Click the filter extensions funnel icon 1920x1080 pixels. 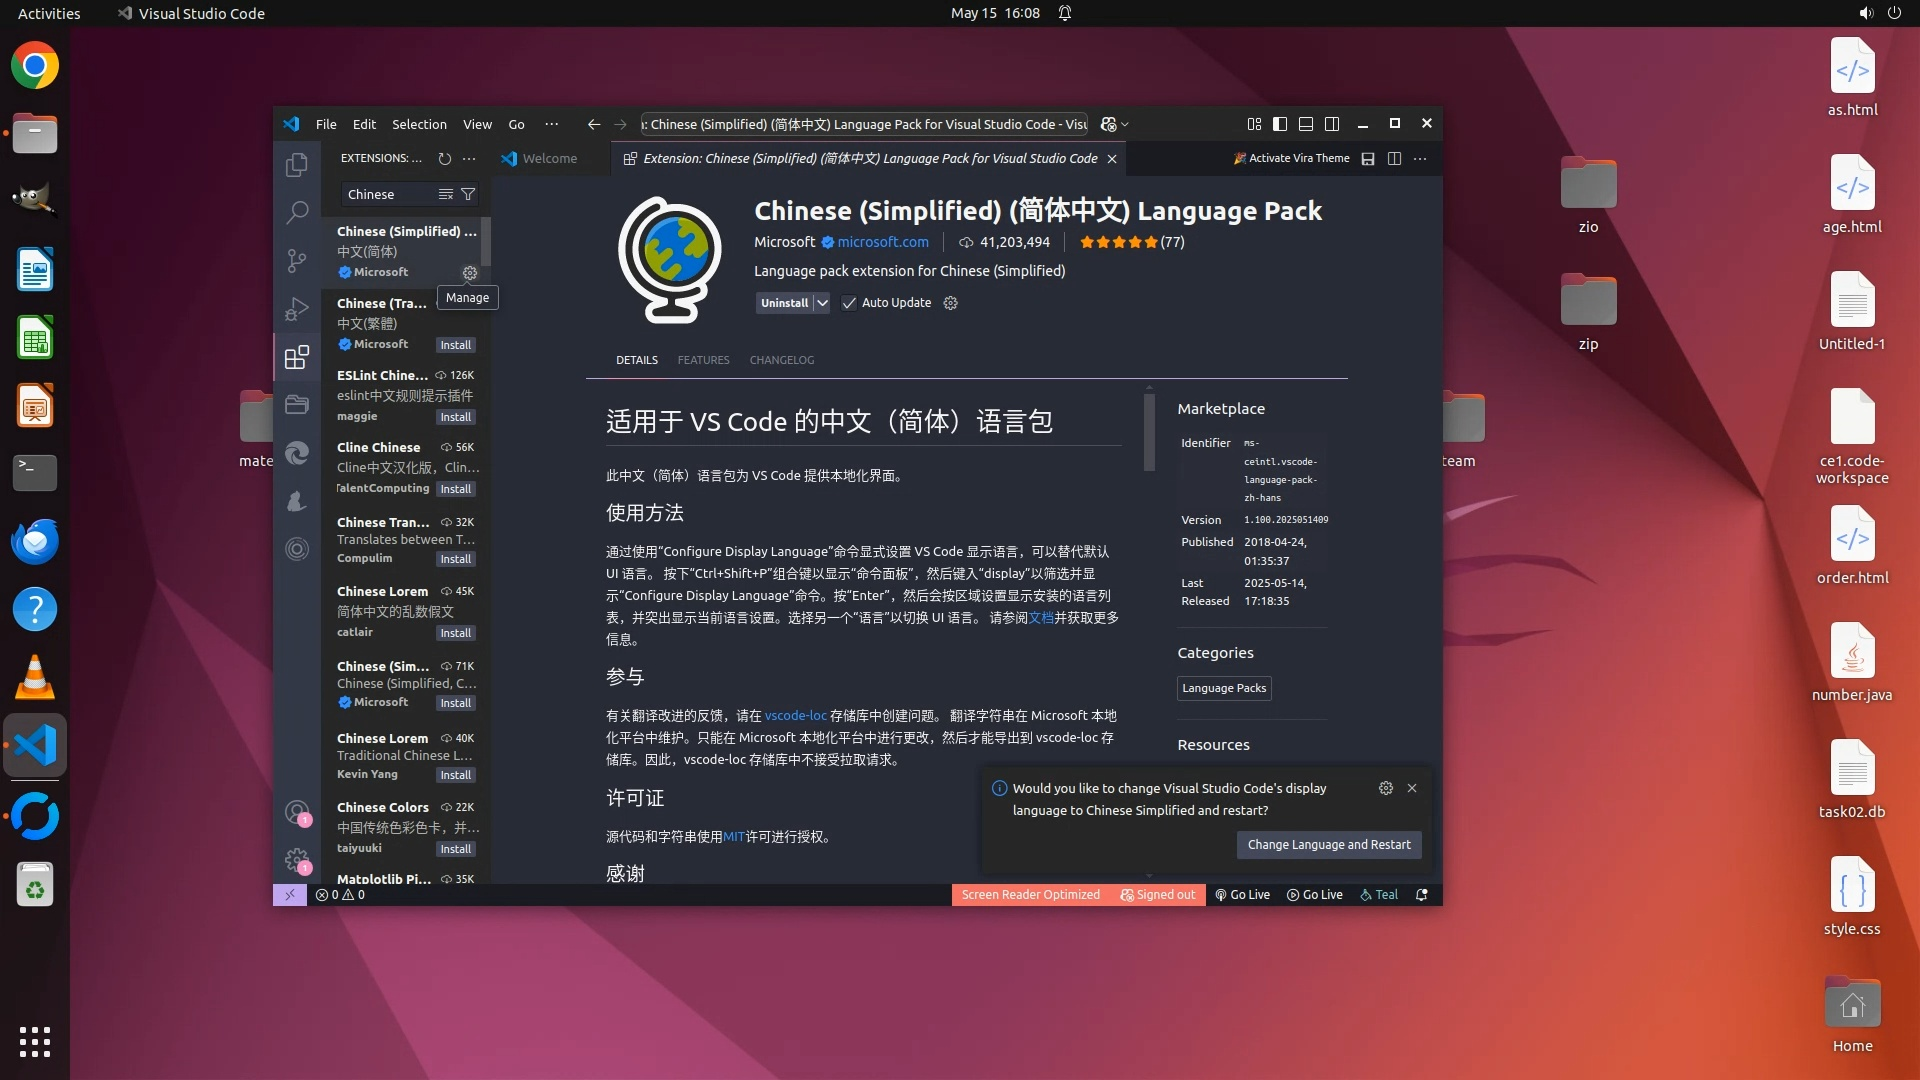click(x=468, y=194)
